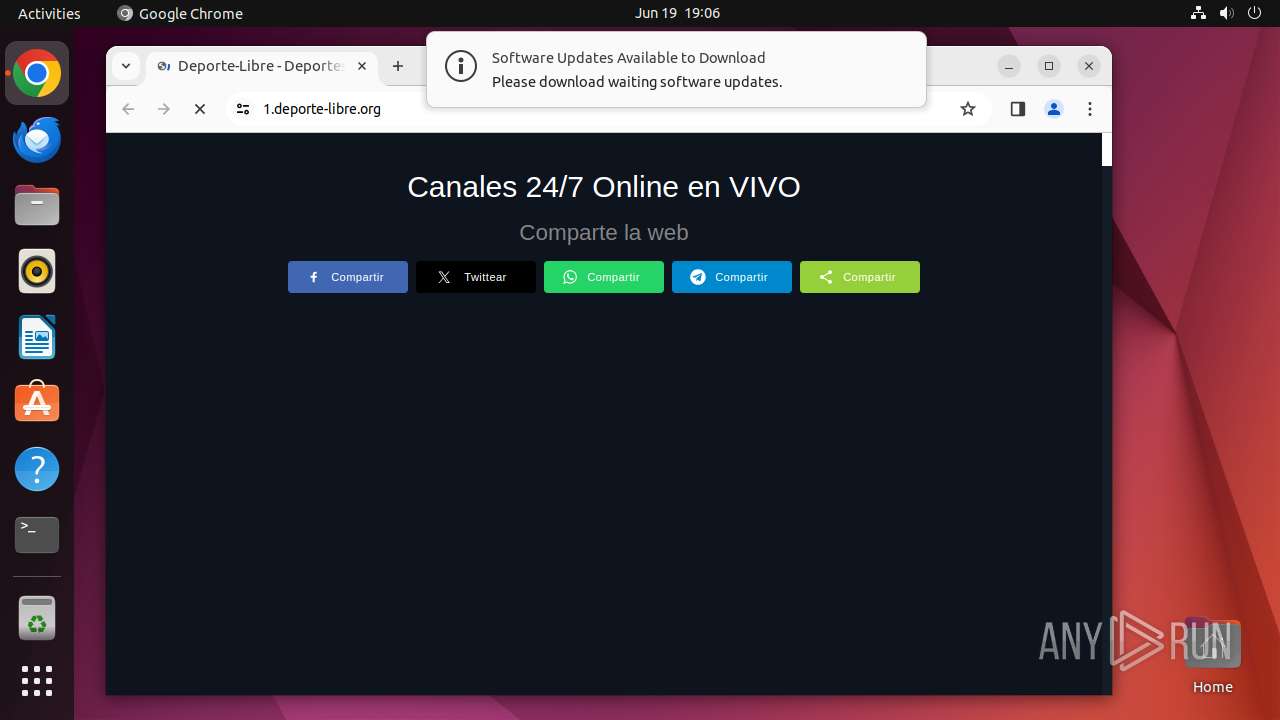Screen dimensions: 1280x720
Task: Open the Software Updates notification
Action: coord(676,69)
